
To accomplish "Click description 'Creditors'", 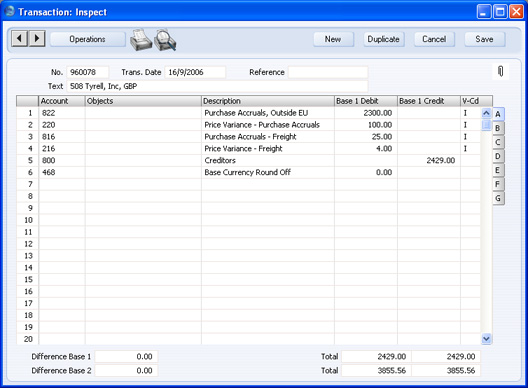I will 220,160.
